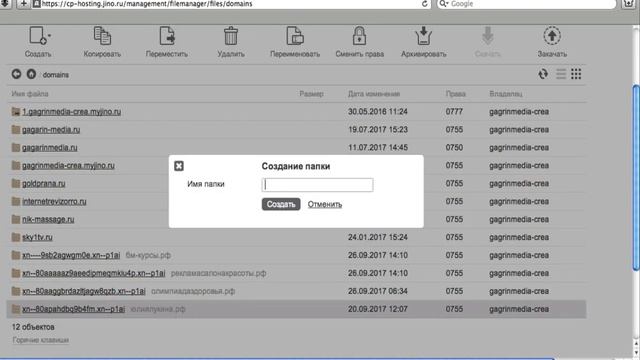Open the gagarin-media.ru folder
Viewport: 640px width, 360px height.
coord(51,129)
